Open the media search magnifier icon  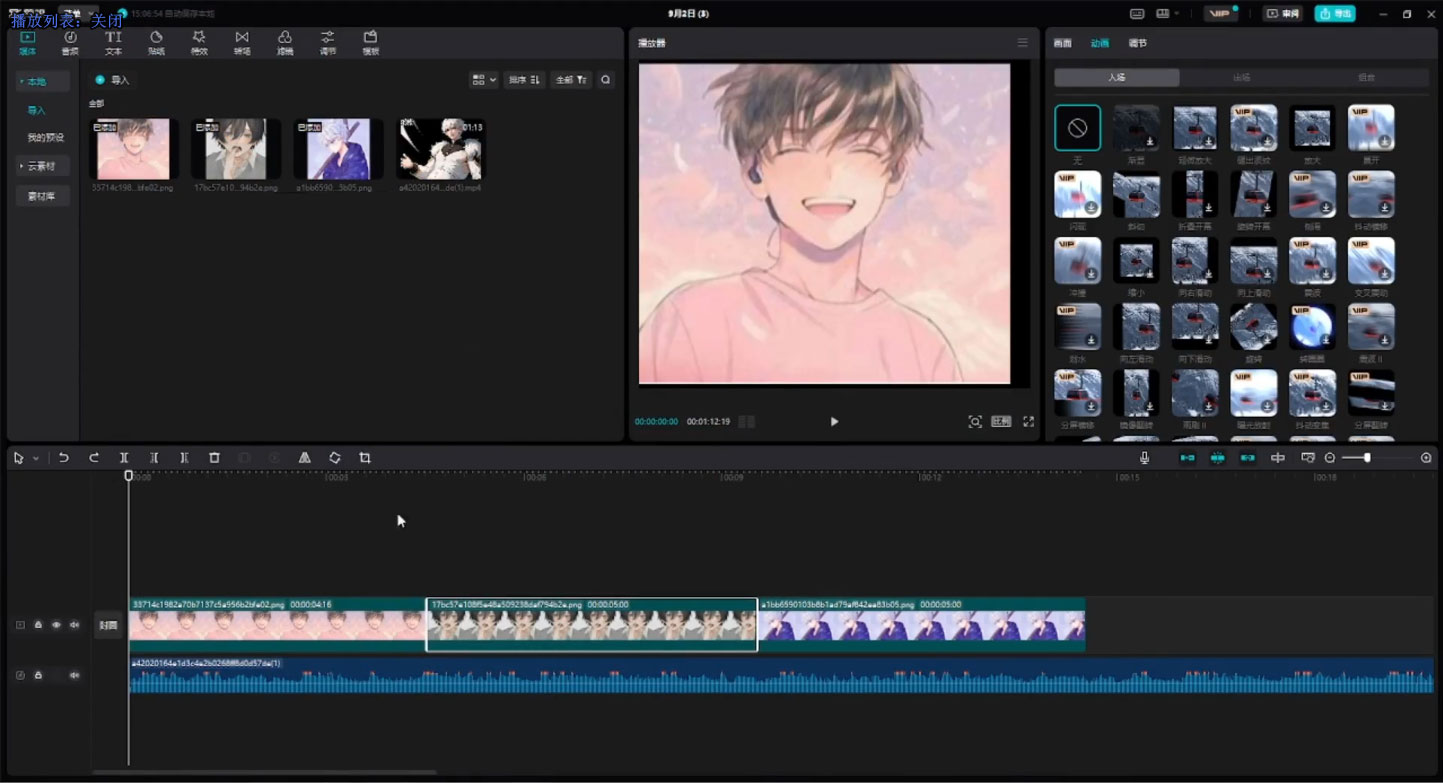tap(606, 80)
